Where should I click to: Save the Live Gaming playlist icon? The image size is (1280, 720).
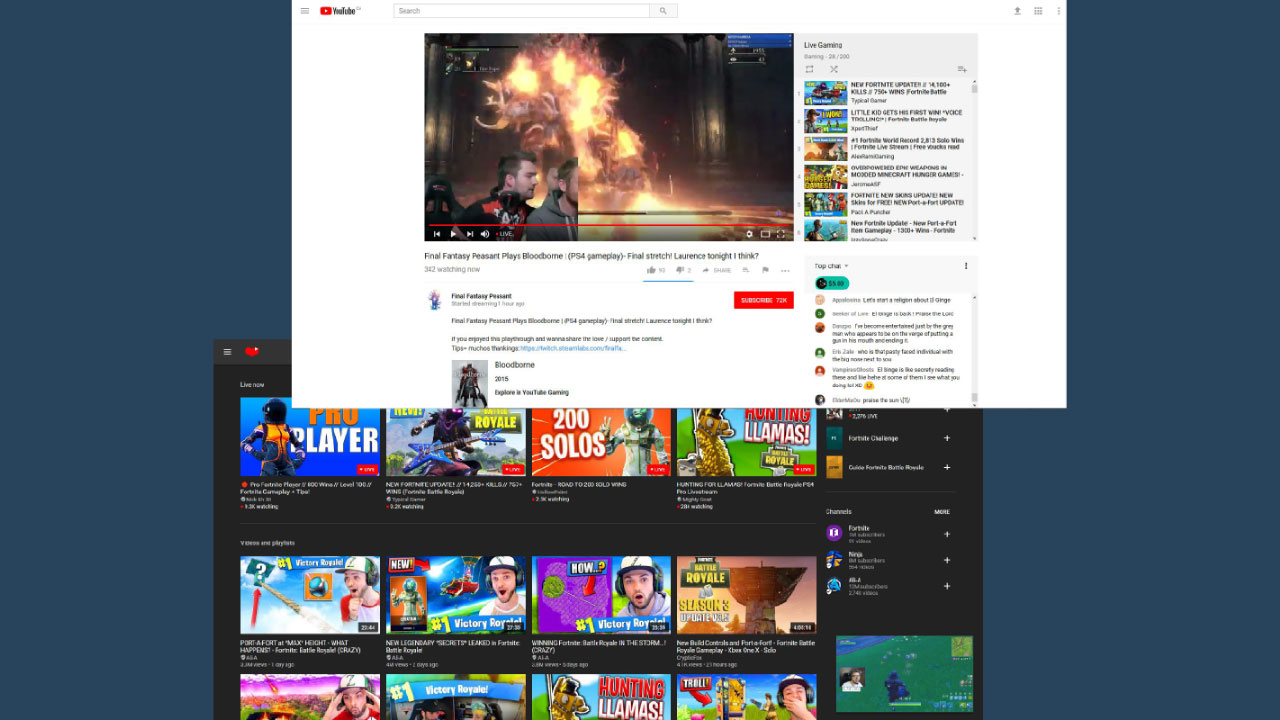click(x=962, y=69)
